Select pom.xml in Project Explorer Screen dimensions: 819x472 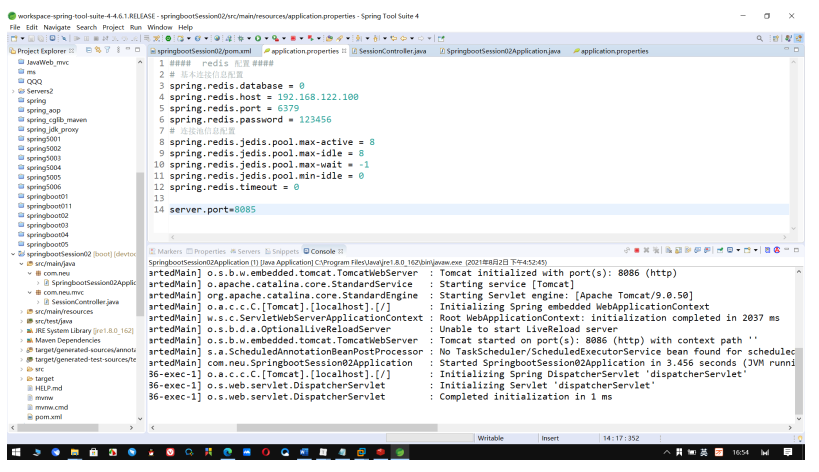(x=49, y=417)
